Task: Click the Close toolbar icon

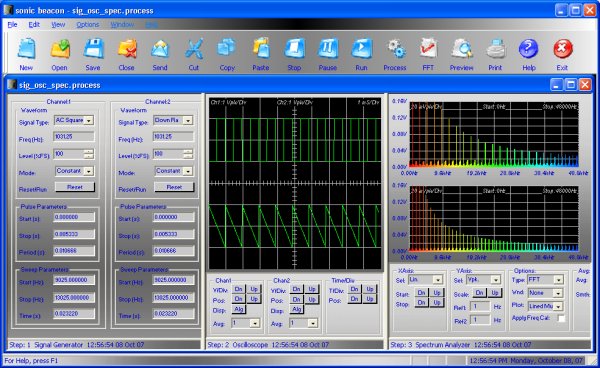Action: click(127, 49)
